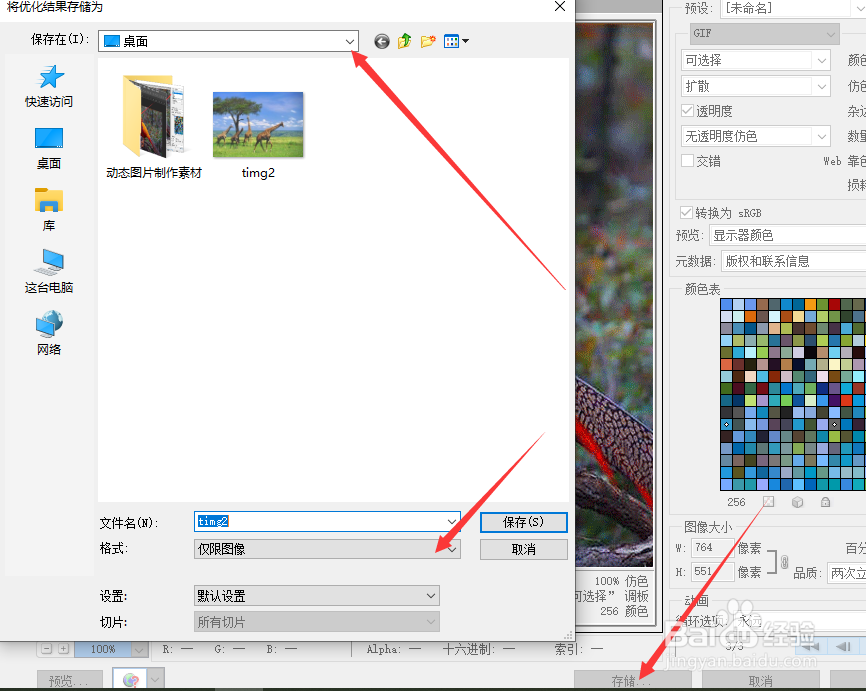The width and height of the screenshot is (866, 691).
Task: Select the dark red swatch in color table top row
Action: [835, 304]
